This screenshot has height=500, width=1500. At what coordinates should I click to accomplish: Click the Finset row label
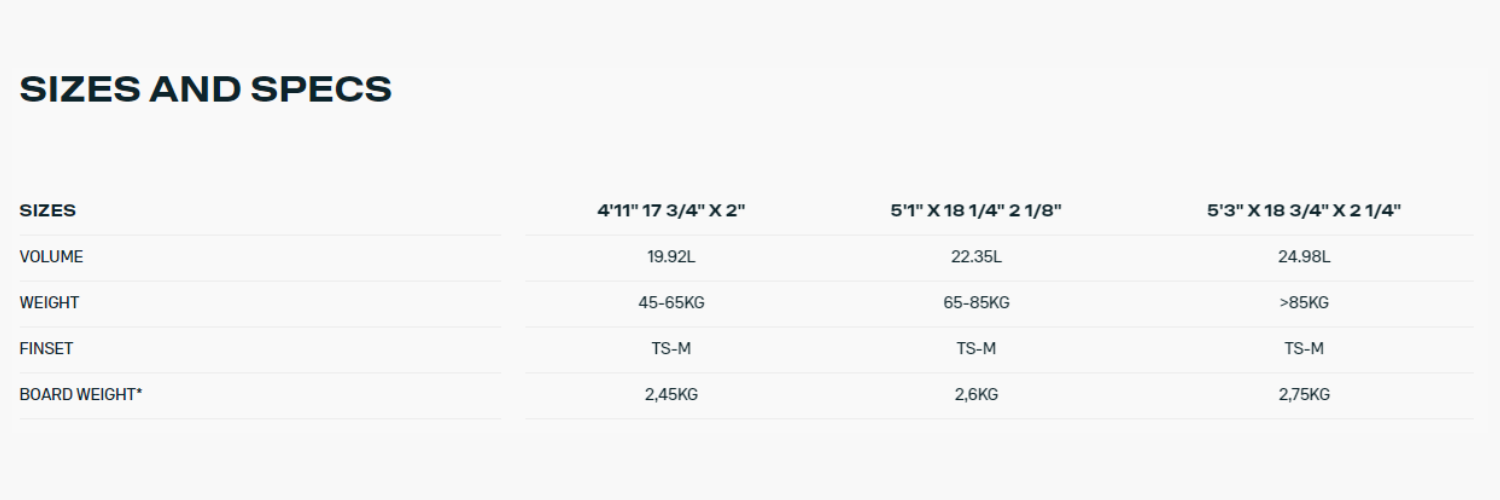[46, 349]
